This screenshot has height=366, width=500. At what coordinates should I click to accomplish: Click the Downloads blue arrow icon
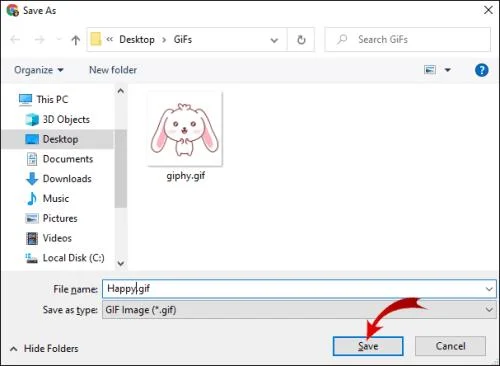pos(32,179)
